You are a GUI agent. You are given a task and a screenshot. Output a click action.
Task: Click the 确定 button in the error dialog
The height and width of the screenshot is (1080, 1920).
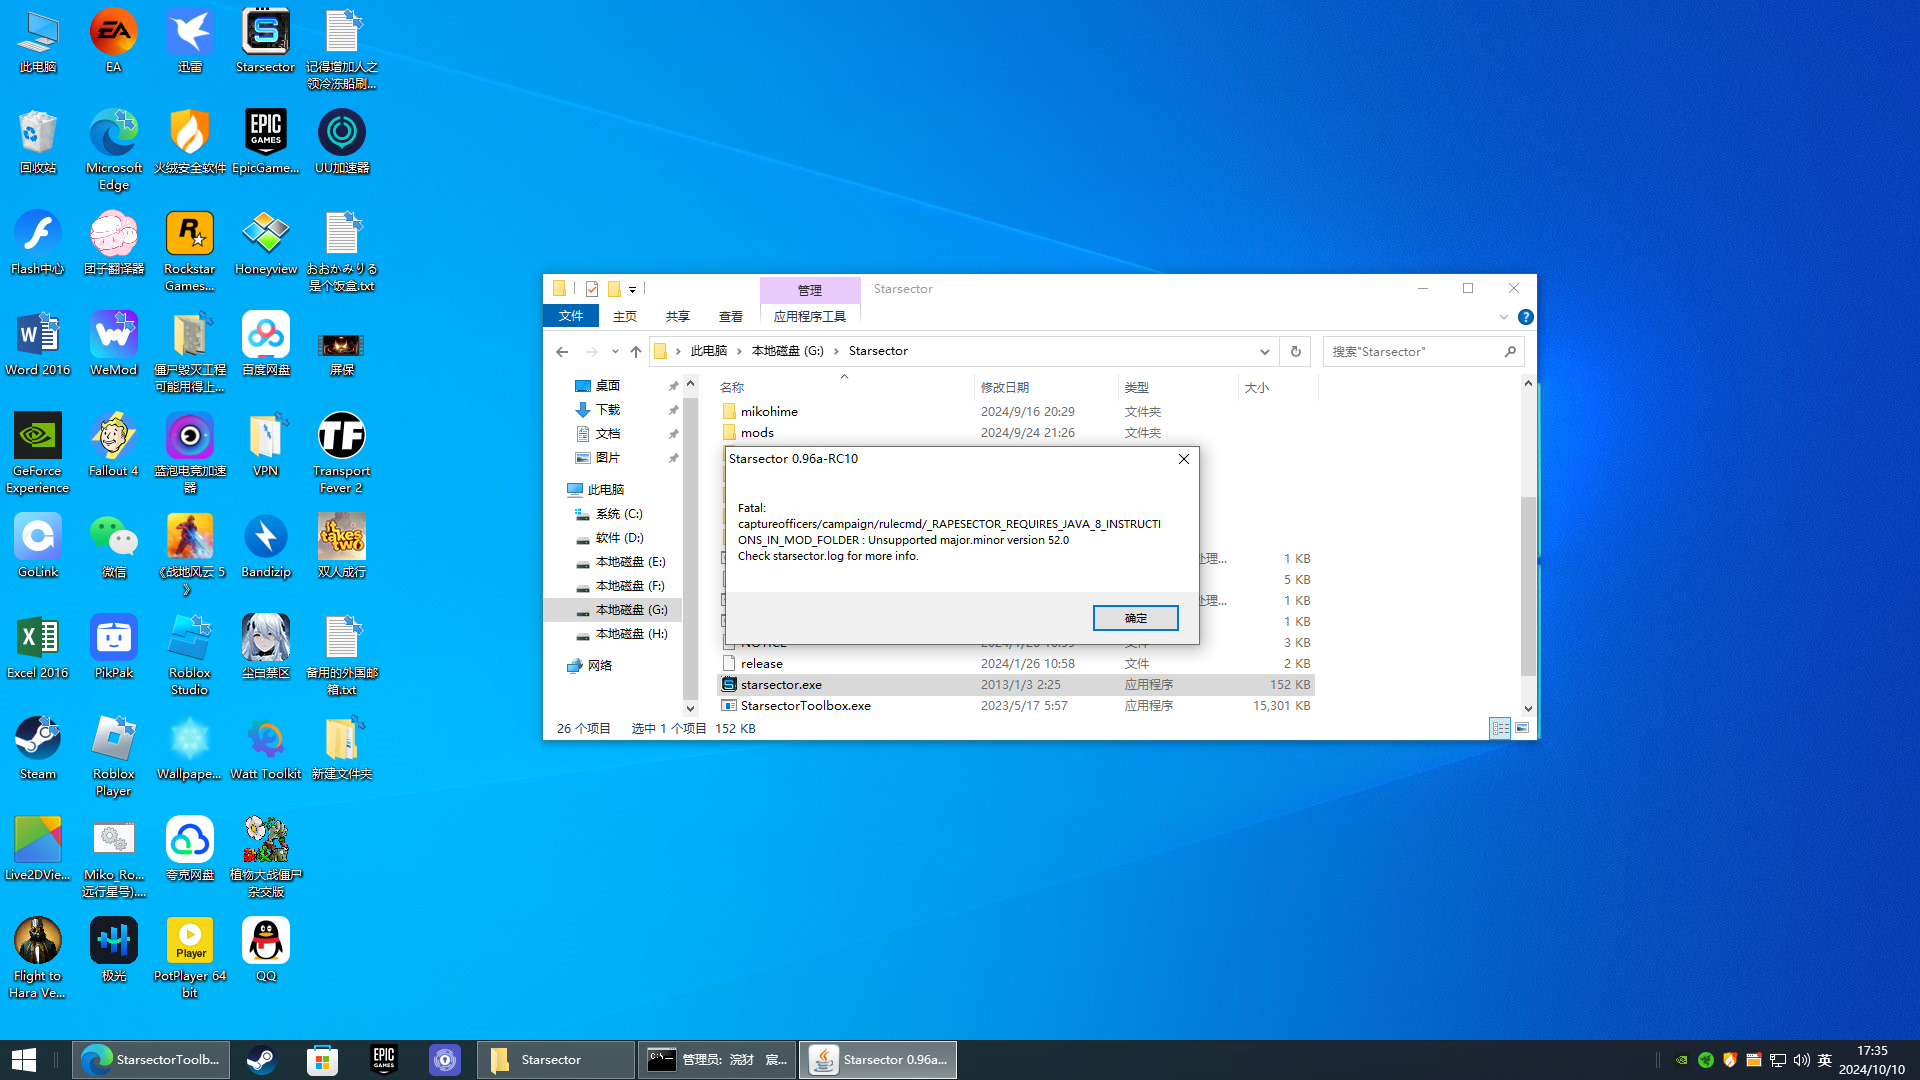pyautogui.click(x=1135, y=618)
